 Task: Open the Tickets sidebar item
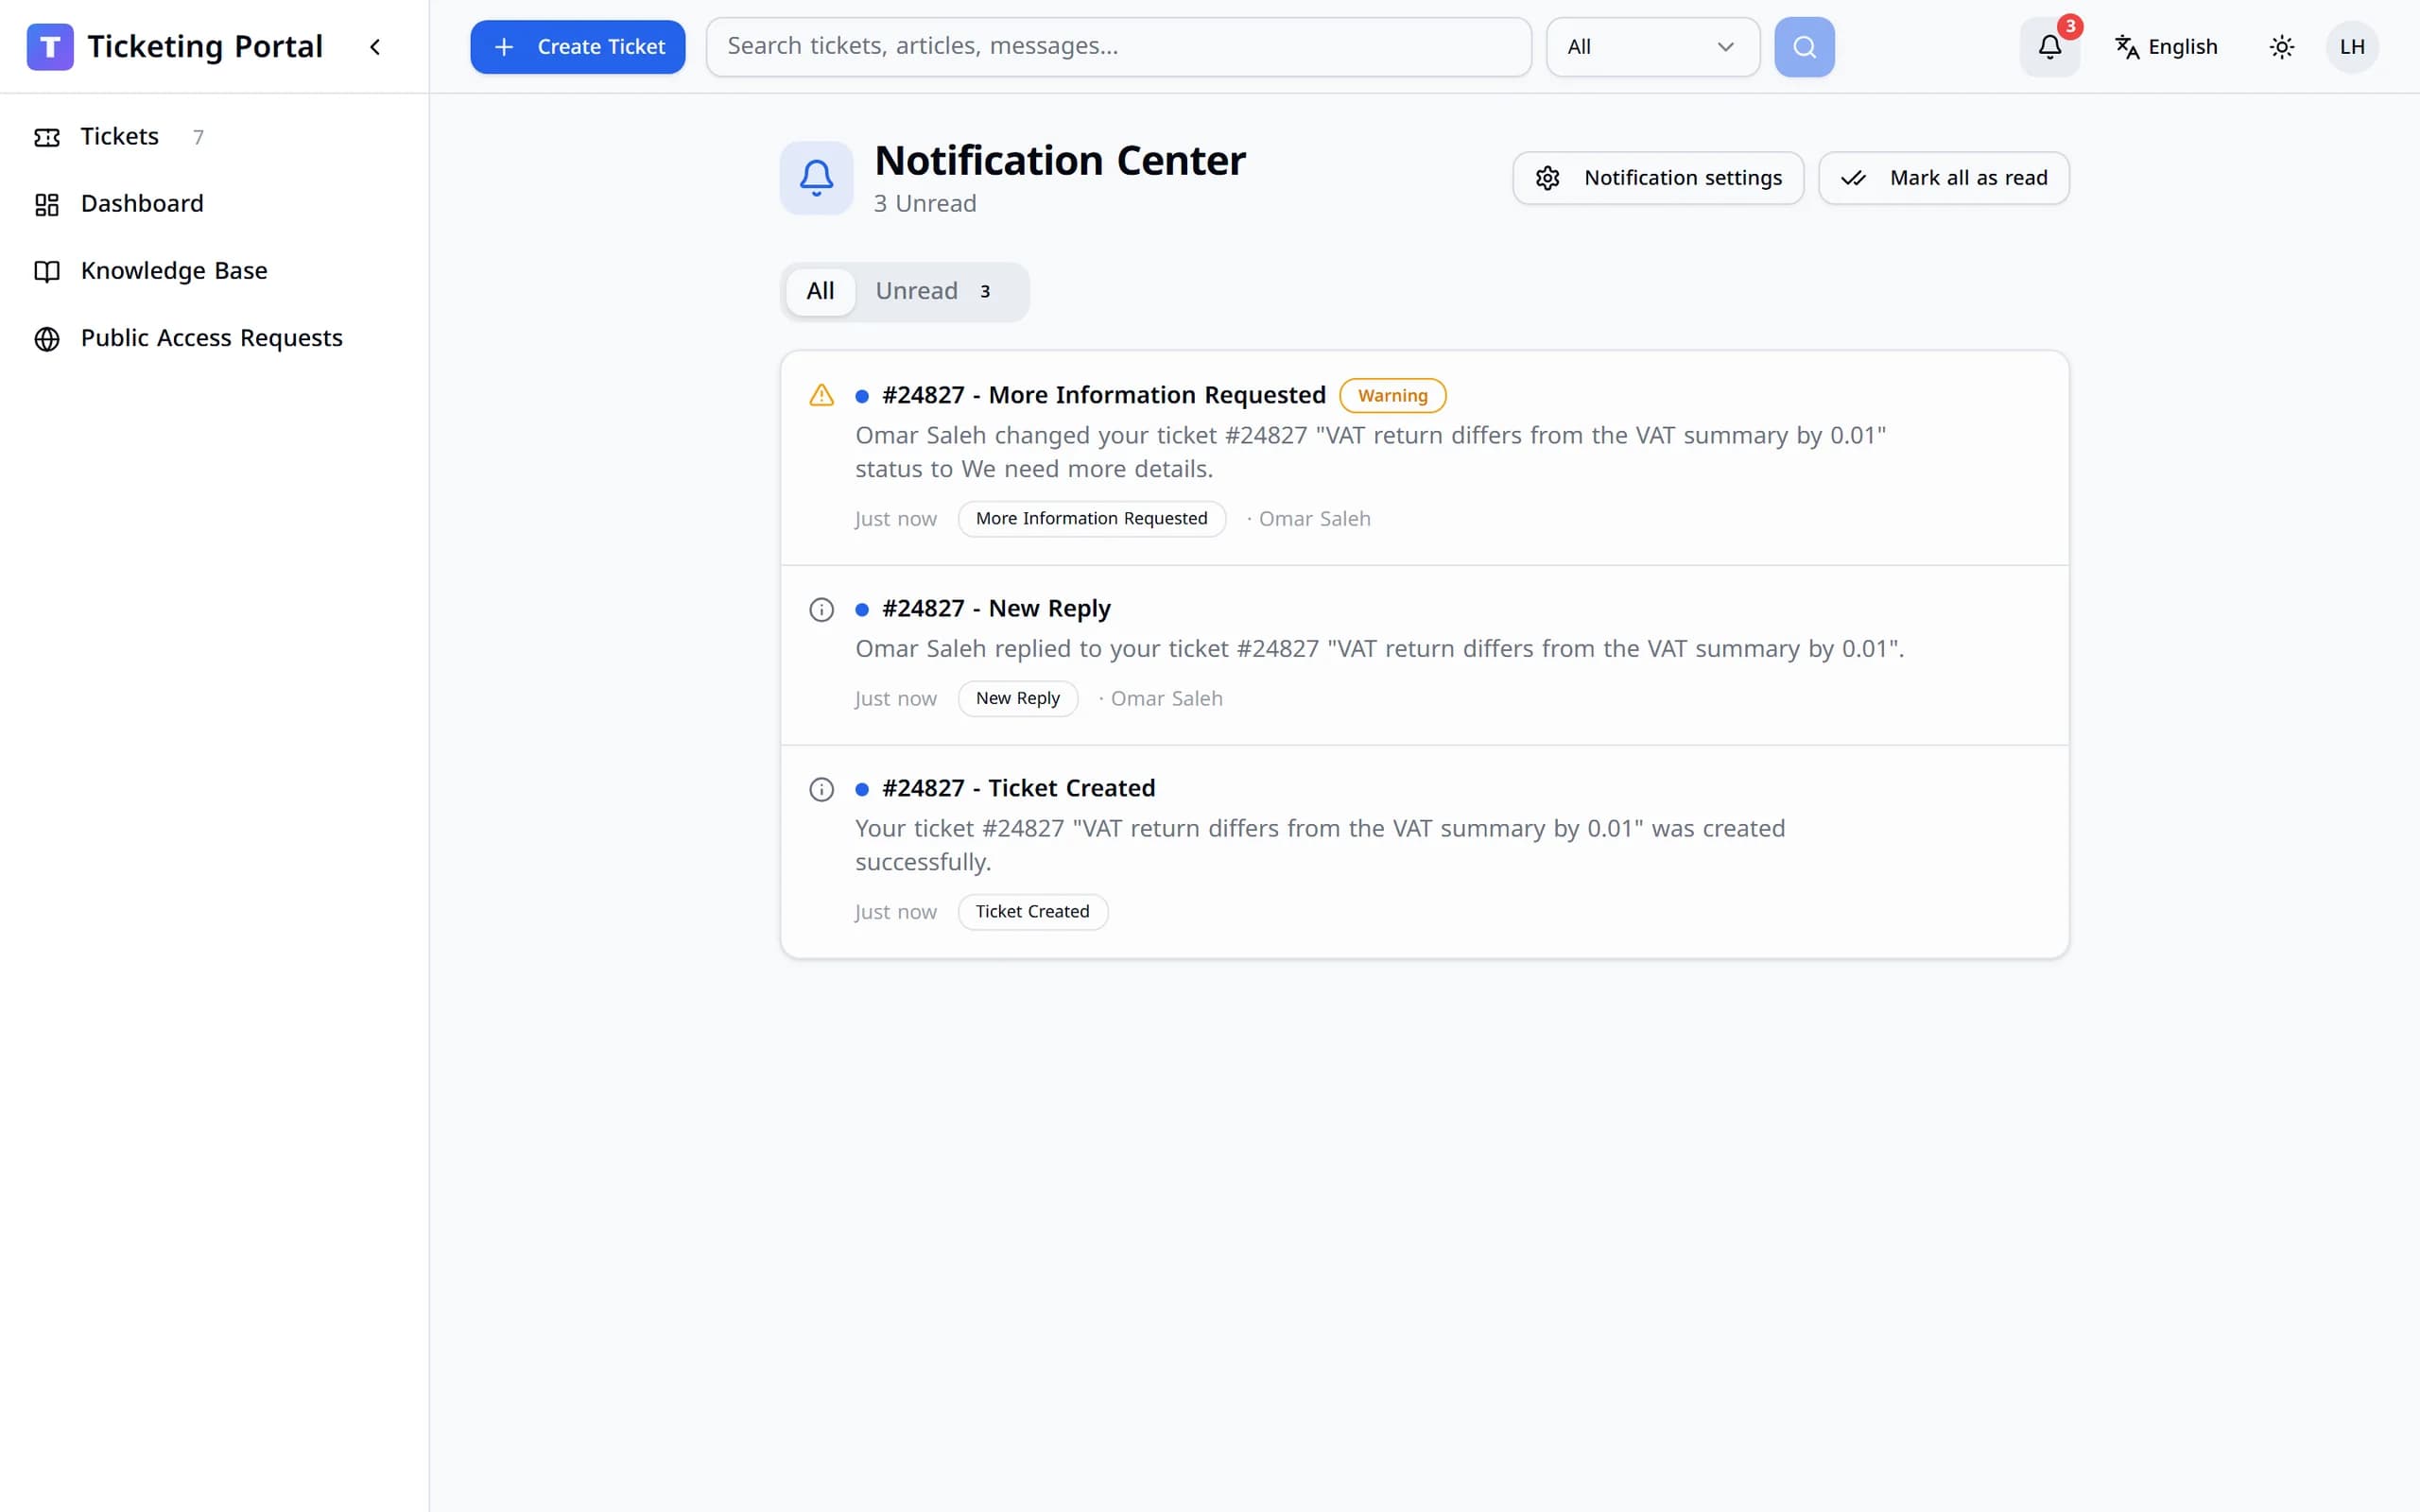click(214, 137)
